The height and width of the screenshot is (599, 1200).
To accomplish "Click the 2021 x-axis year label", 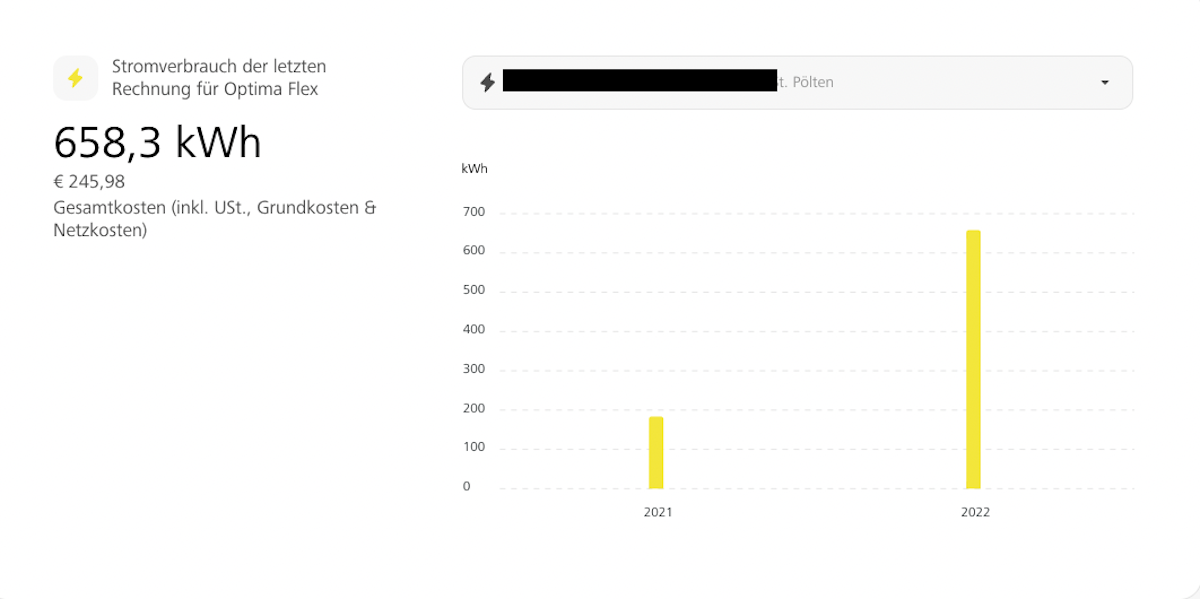I will click(x=658, y=512).
